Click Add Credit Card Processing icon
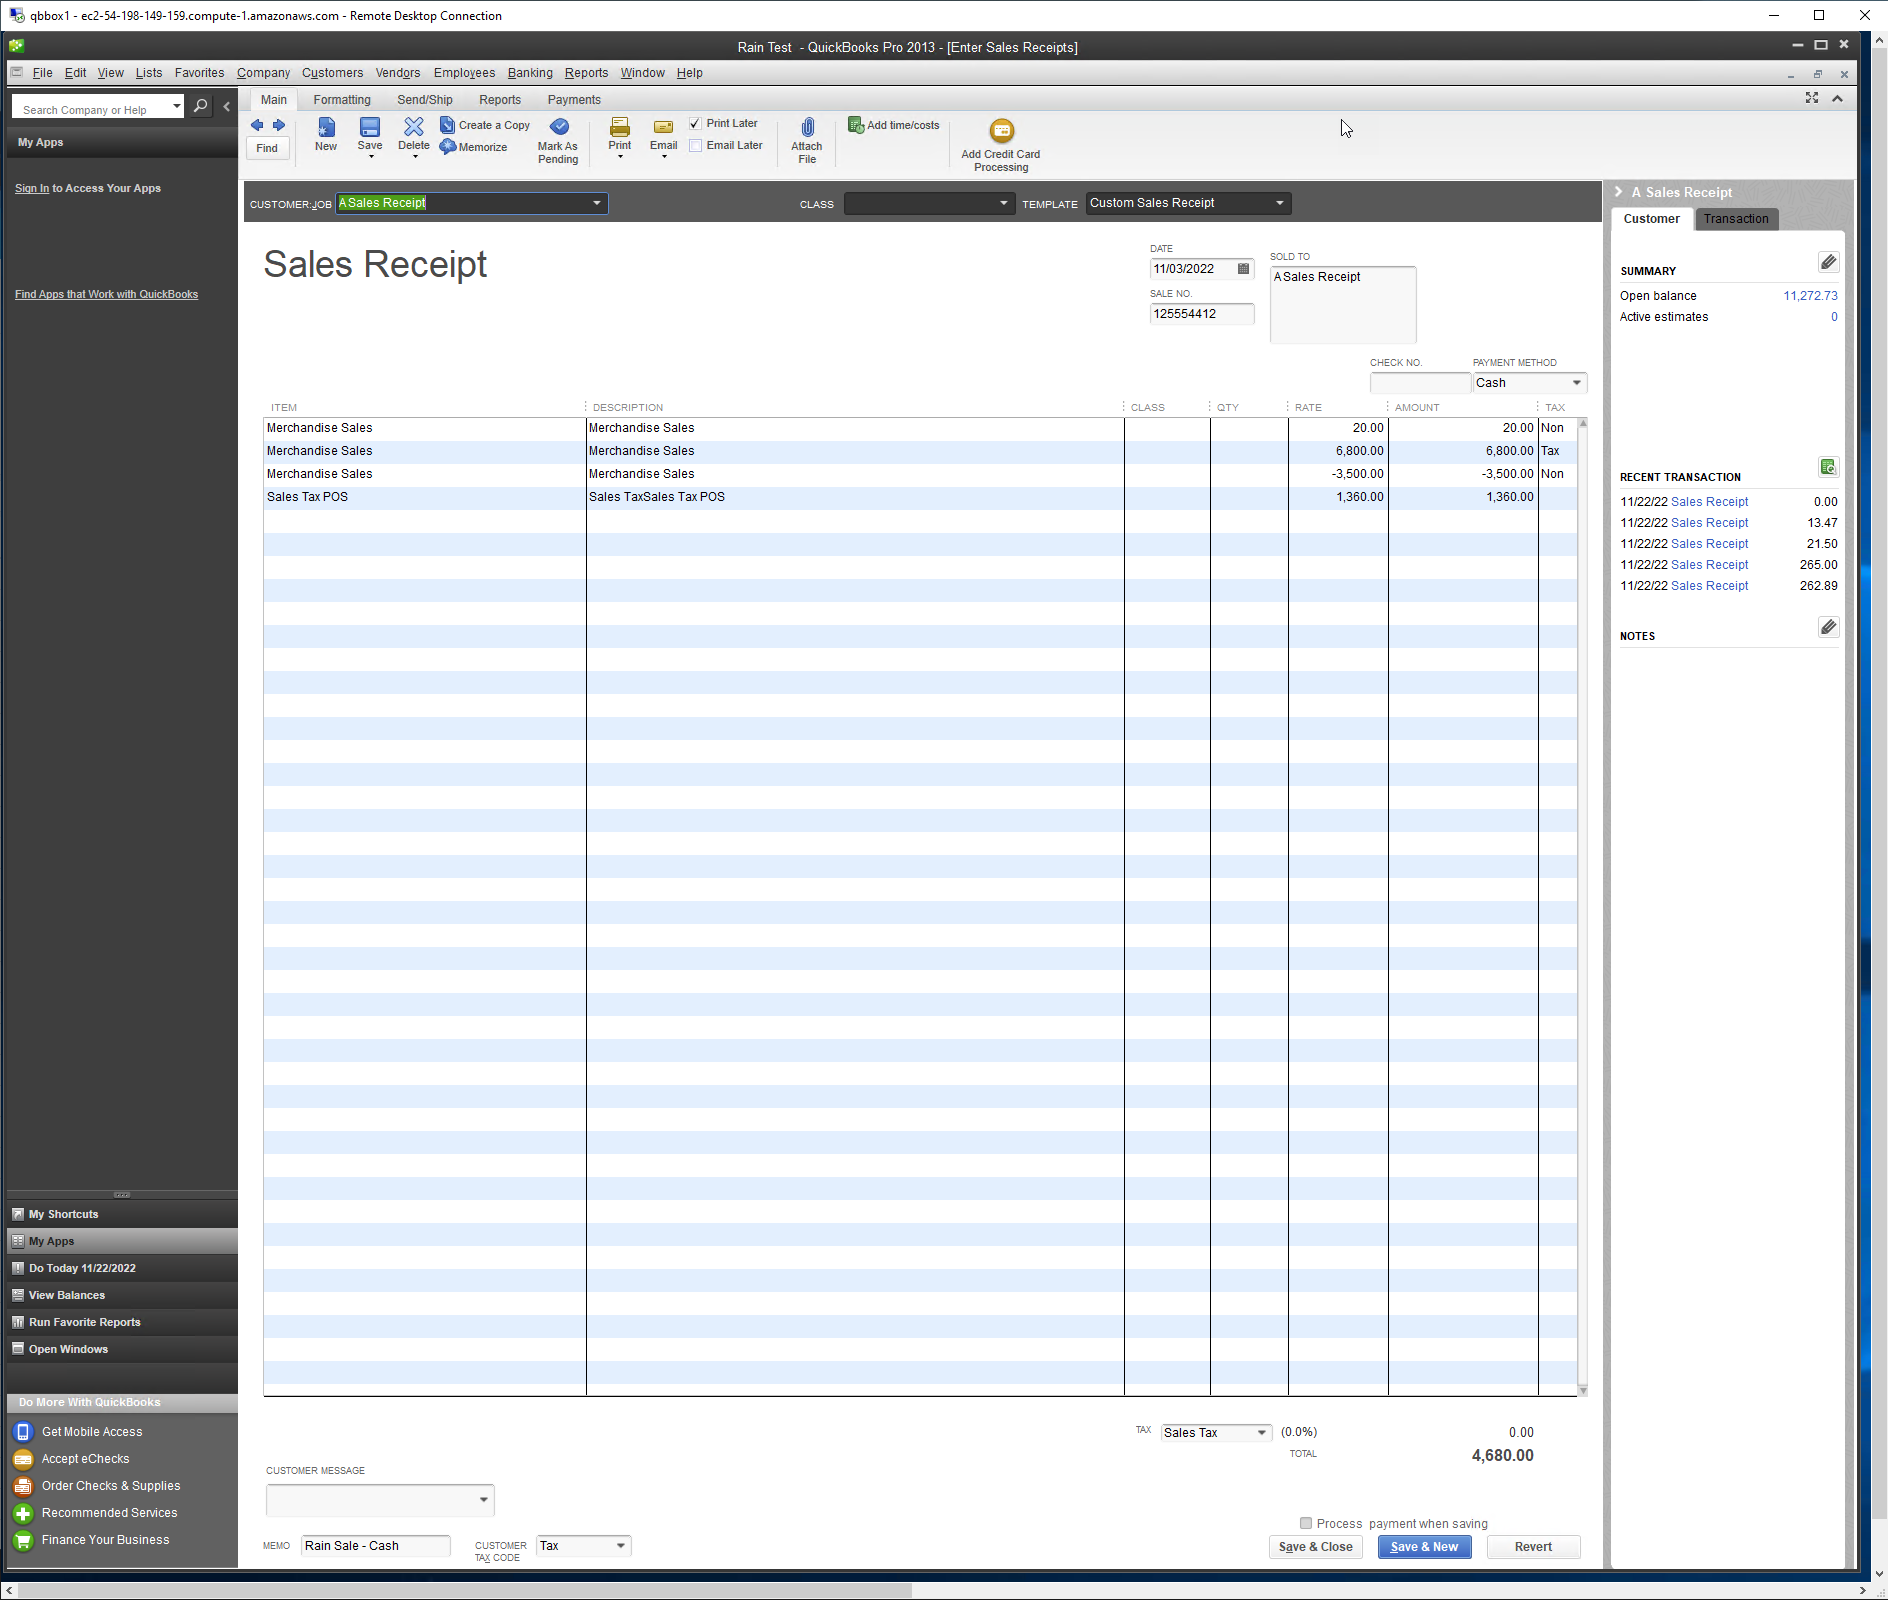The height and width of the screenshot is (1600, 1888). coord(1001,131)
